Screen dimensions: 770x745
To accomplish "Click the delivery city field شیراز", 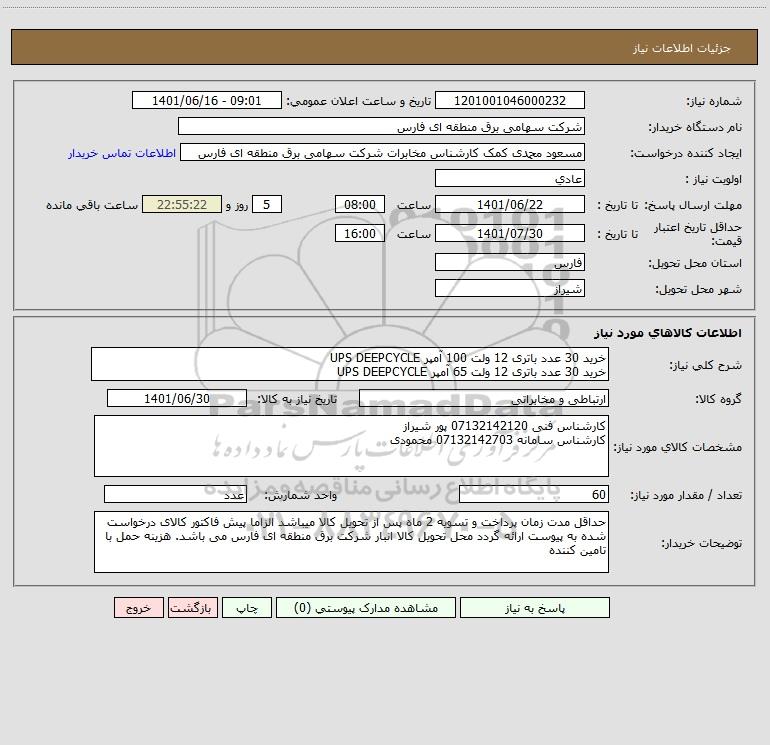I will [510, 288].
